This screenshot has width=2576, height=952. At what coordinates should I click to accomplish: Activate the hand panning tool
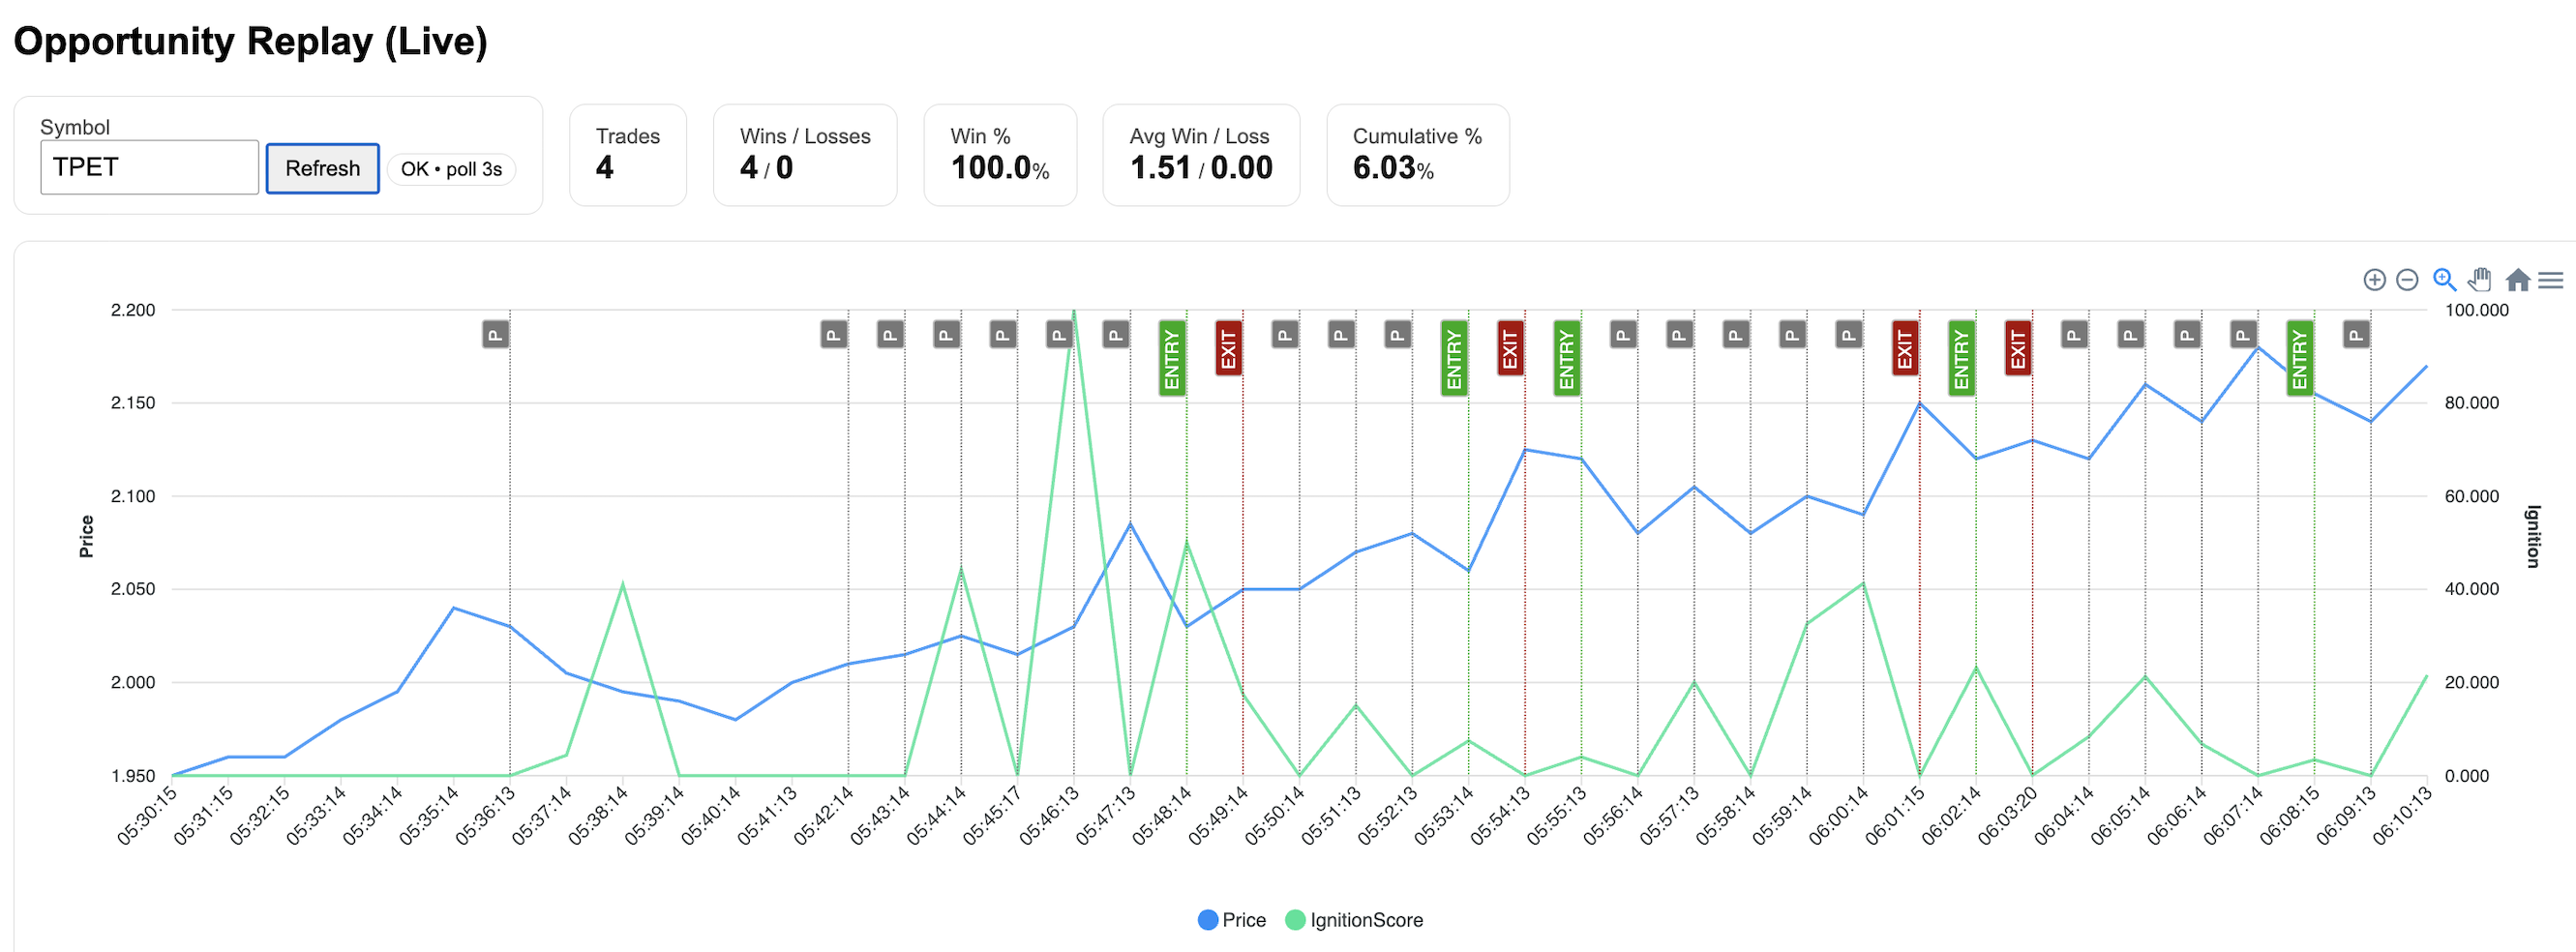coord(2480,279)
